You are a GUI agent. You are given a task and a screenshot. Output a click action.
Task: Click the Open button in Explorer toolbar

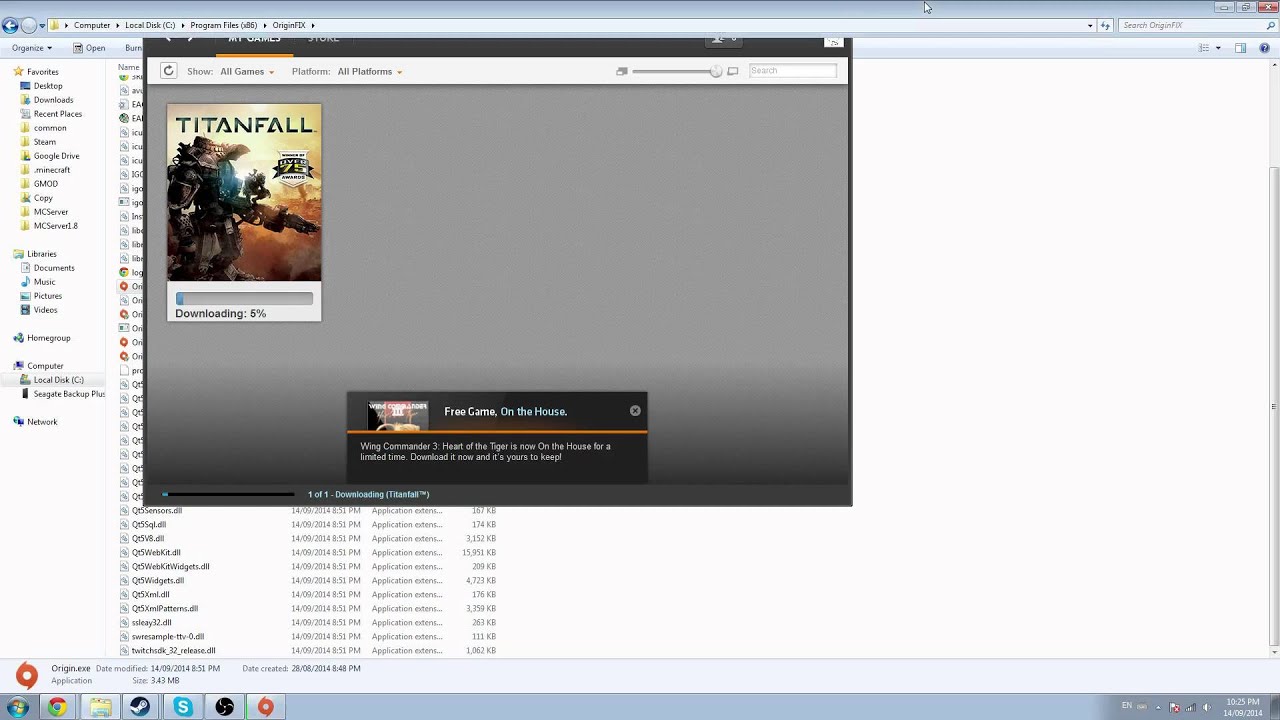[x=88, y=48]
